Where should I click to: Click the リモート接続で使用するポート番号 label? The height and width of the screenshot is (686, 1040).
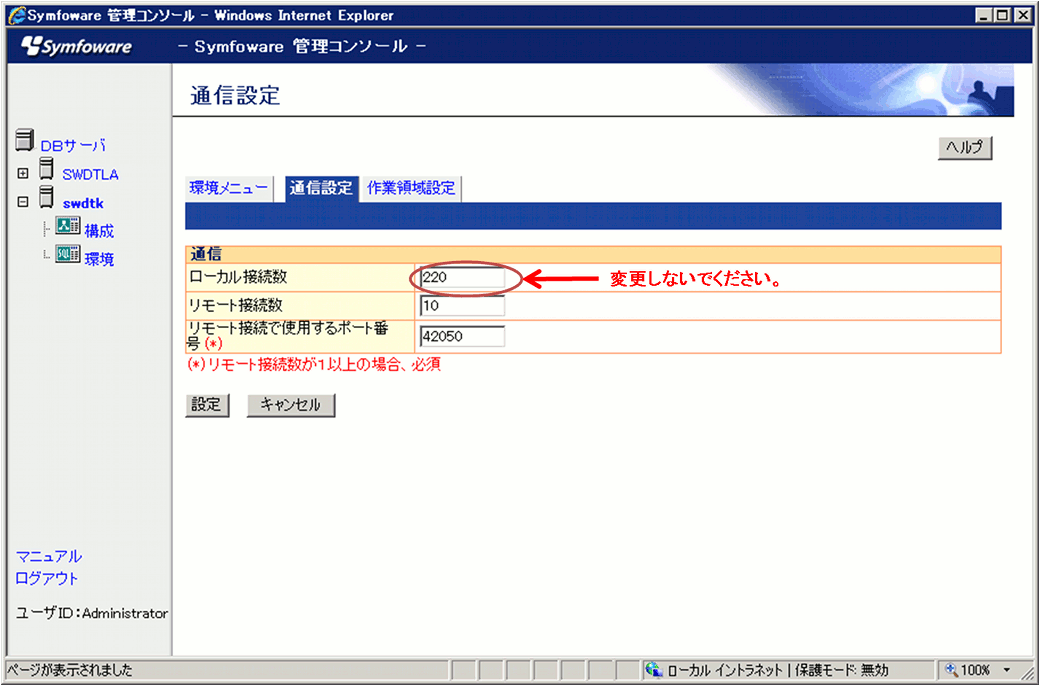[x=289, y=336]
